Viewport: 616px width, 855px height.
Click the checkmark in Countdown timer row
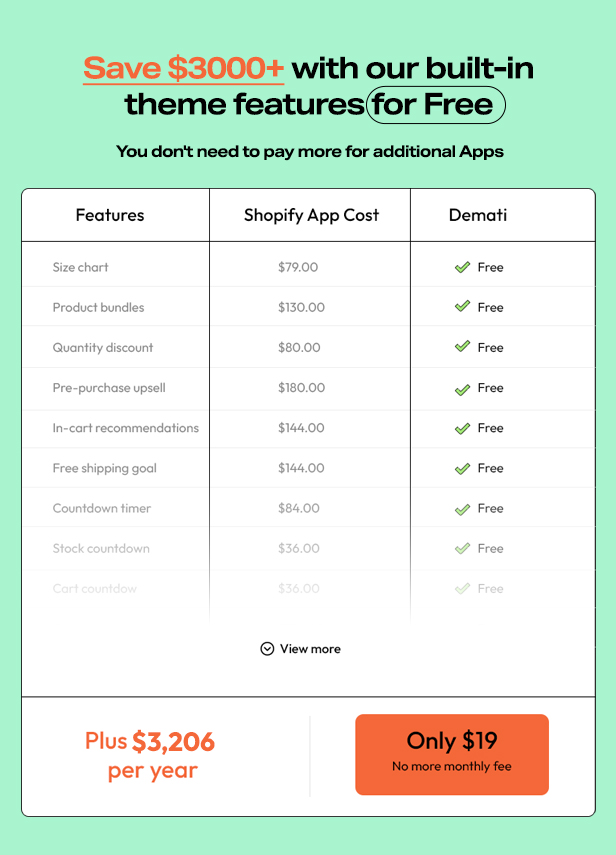click(x=462, y=509)
